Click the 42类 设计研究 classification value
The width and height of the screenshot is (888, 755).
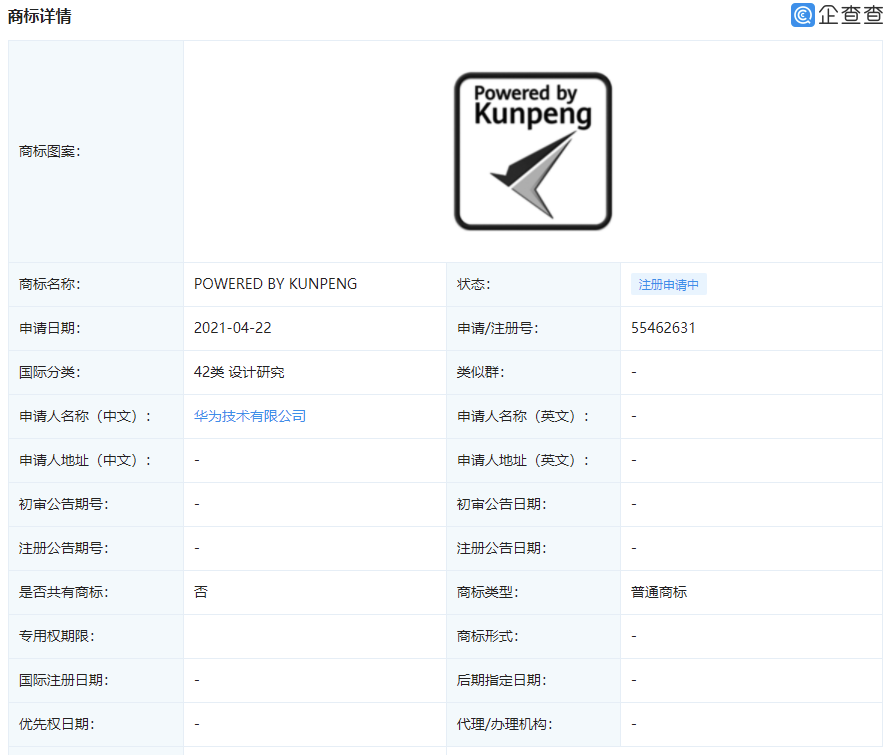click(x=239, y=372)
